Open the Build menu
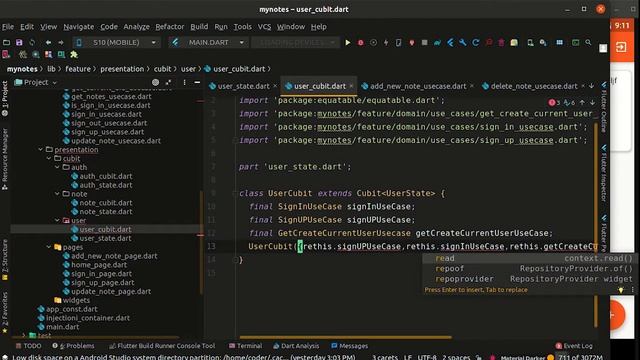 click(199, 27)
